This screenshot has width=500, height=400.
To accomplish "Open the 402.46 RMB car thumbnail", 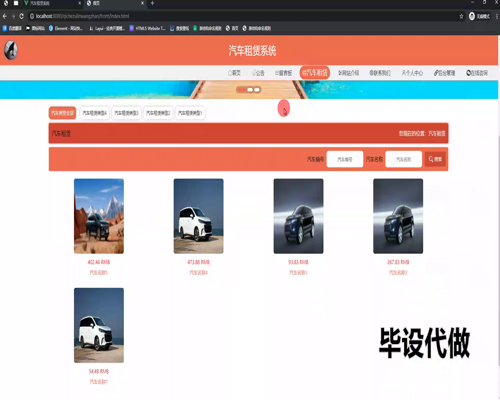I will [99, 216].
